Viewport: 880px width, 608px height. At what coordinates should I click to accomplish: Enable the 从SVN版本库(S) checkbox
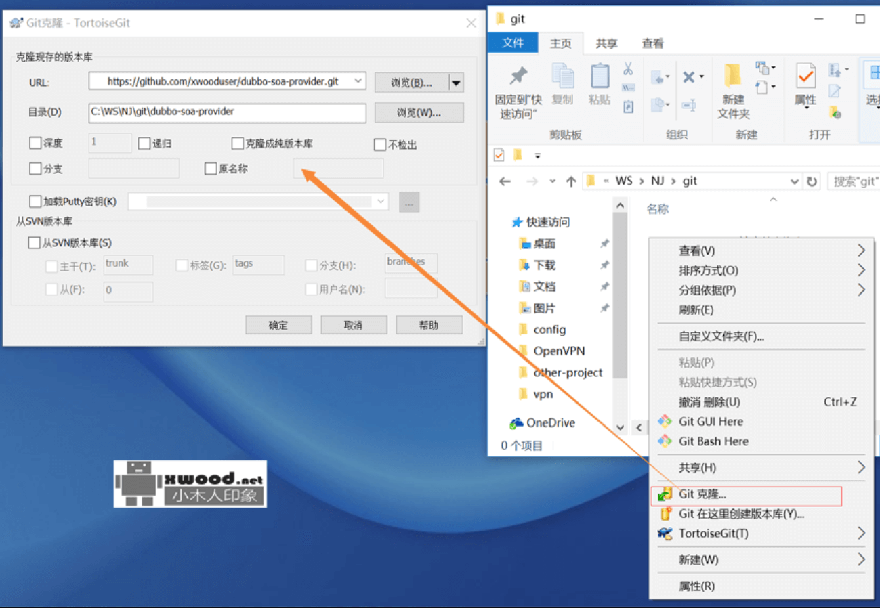coord(34,243)
